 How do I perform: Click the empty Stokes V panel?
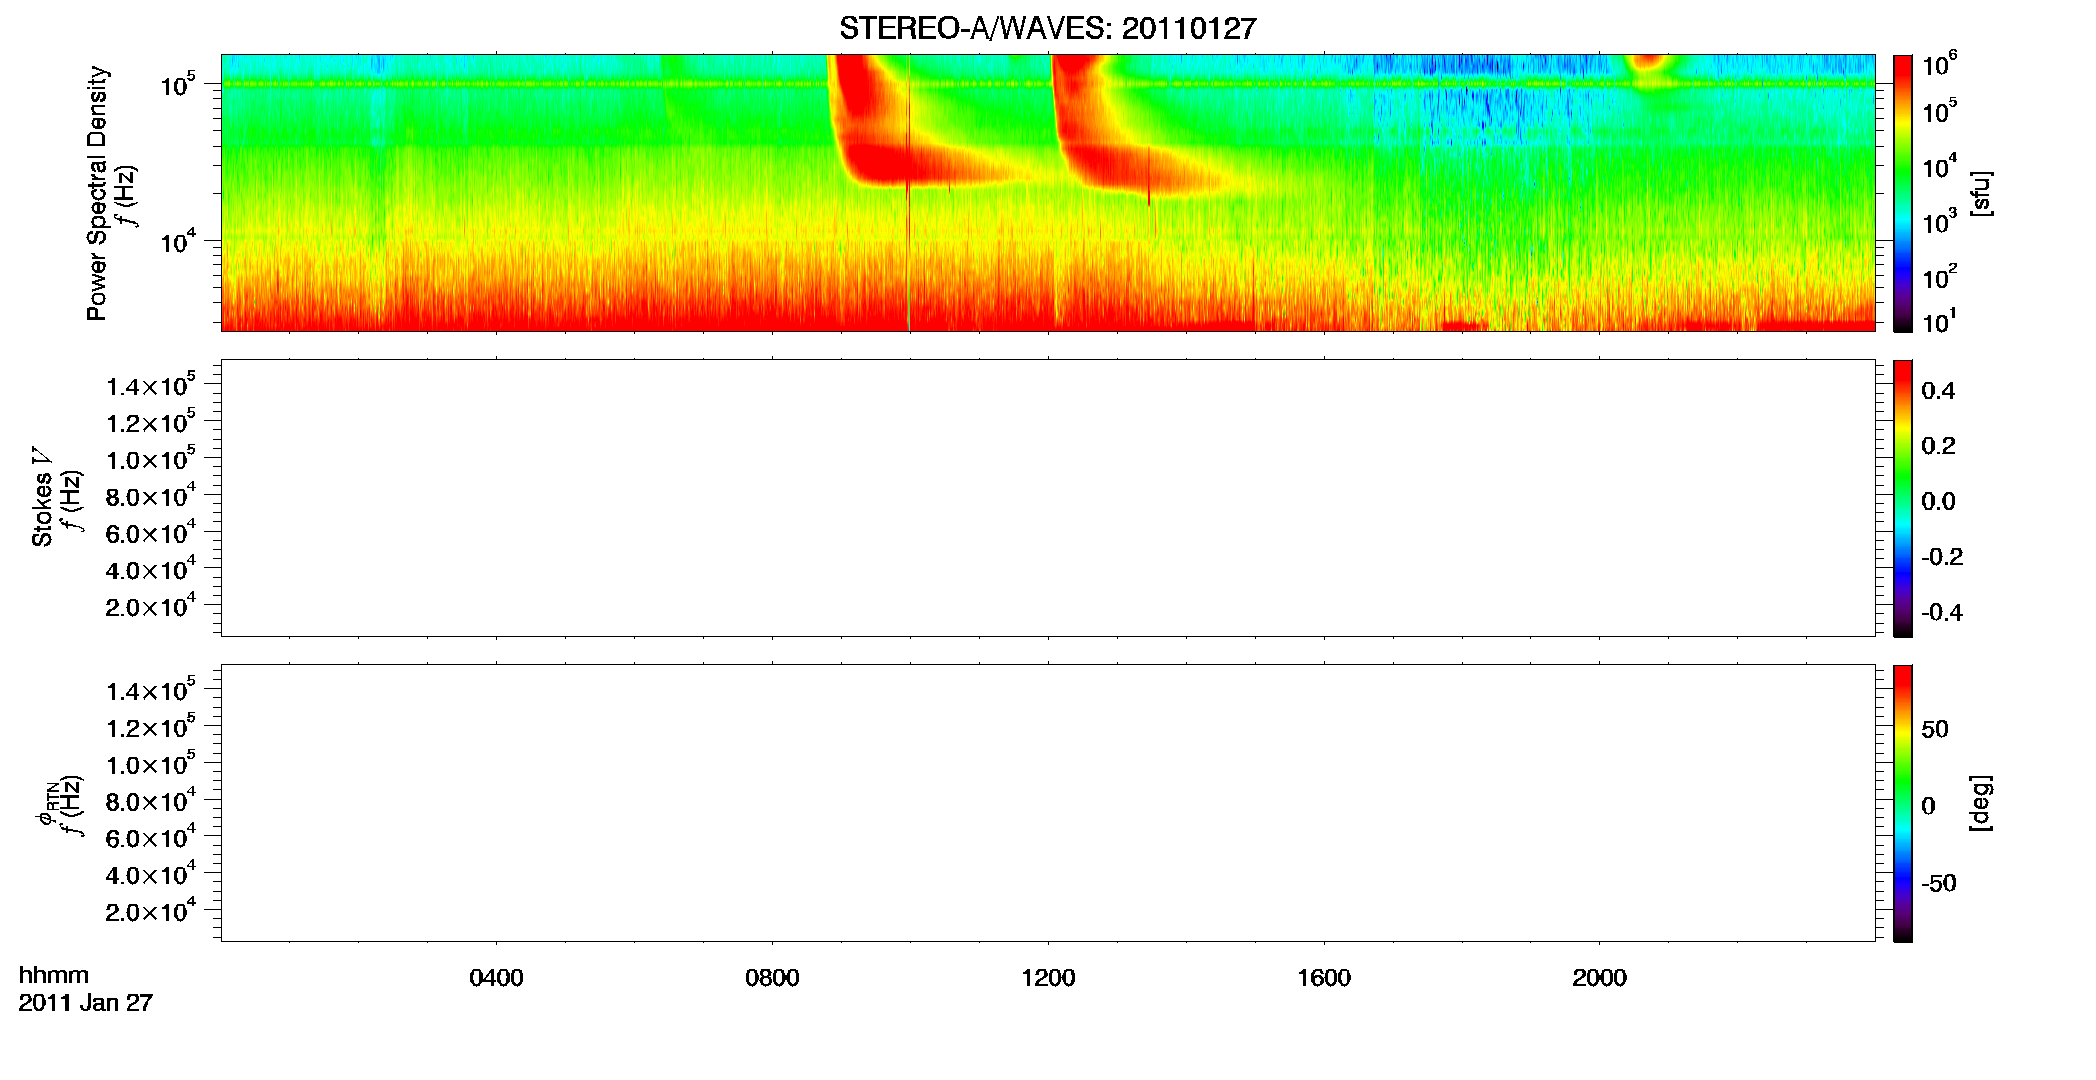click(1048, 498)
